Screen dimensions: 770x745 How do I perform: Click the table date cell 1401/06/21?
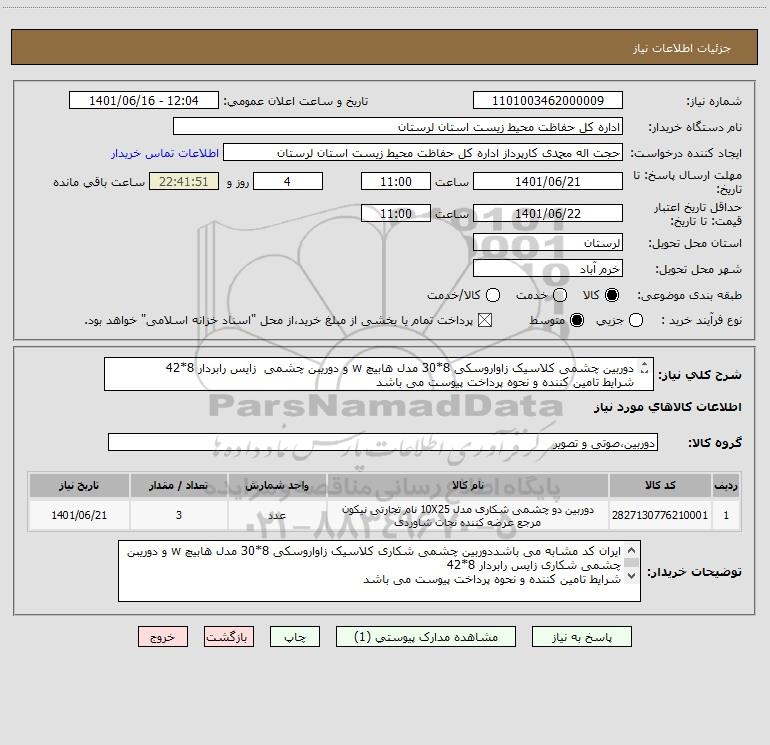coord(79,515)
